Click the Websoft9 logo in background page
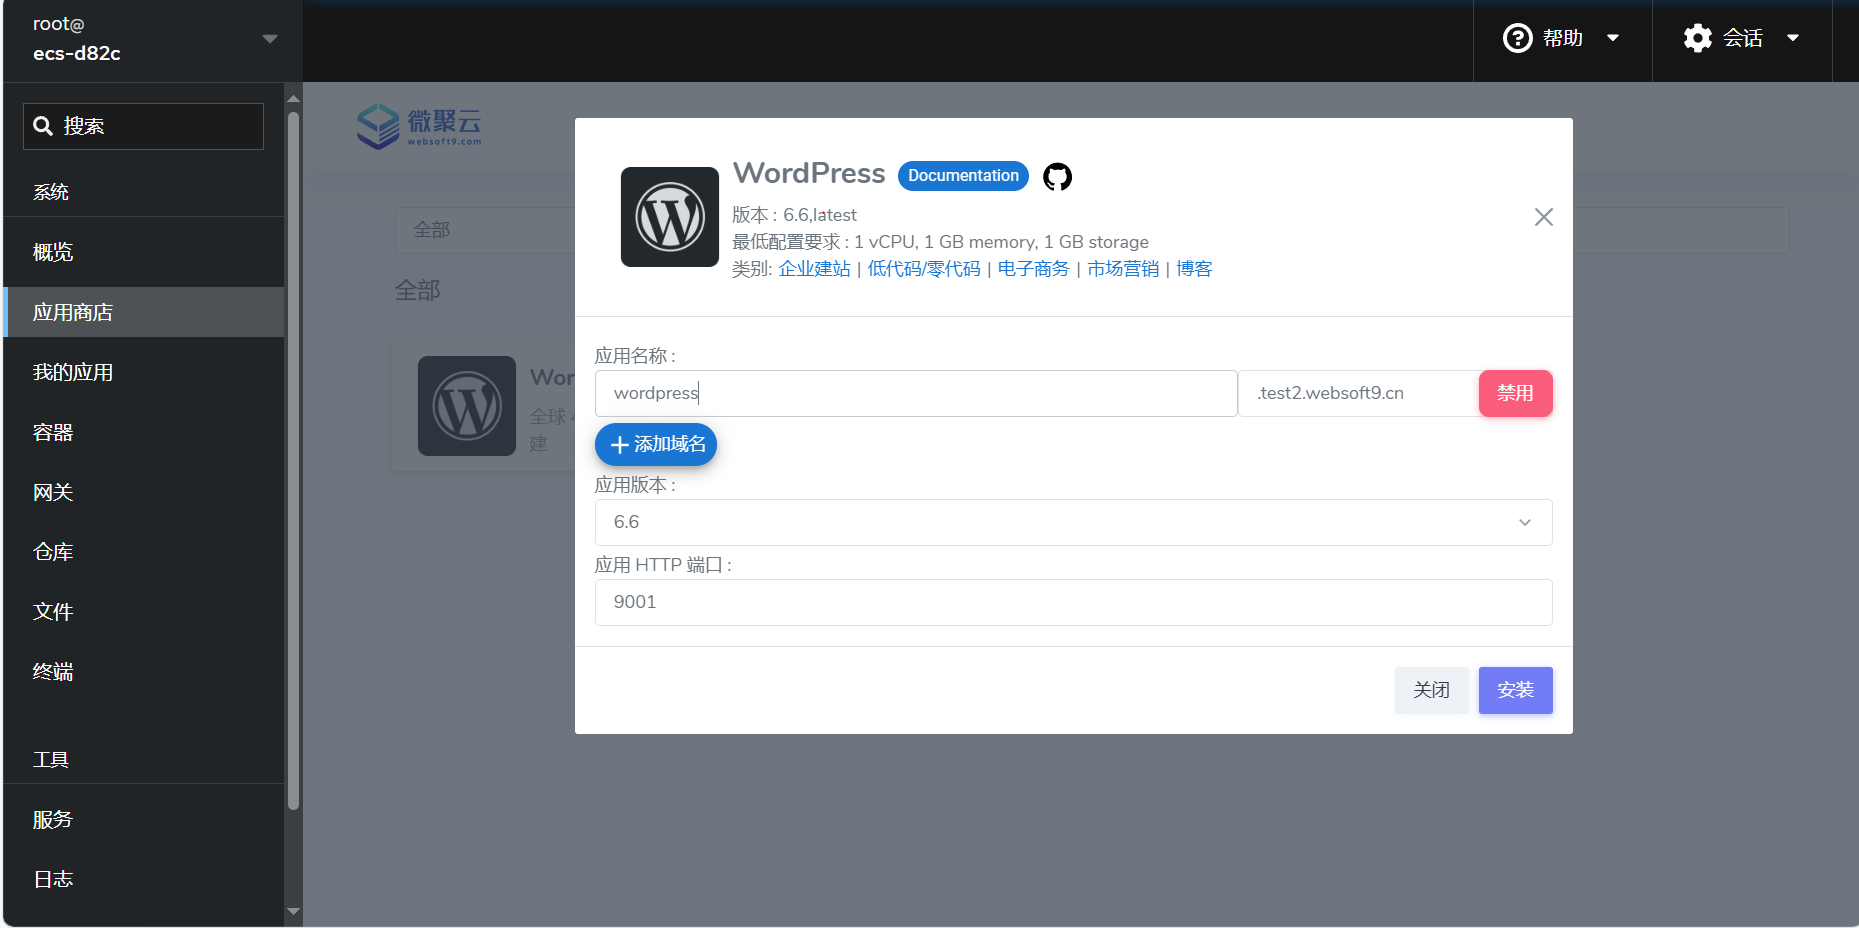1859x928 pixels. point(419,126)
